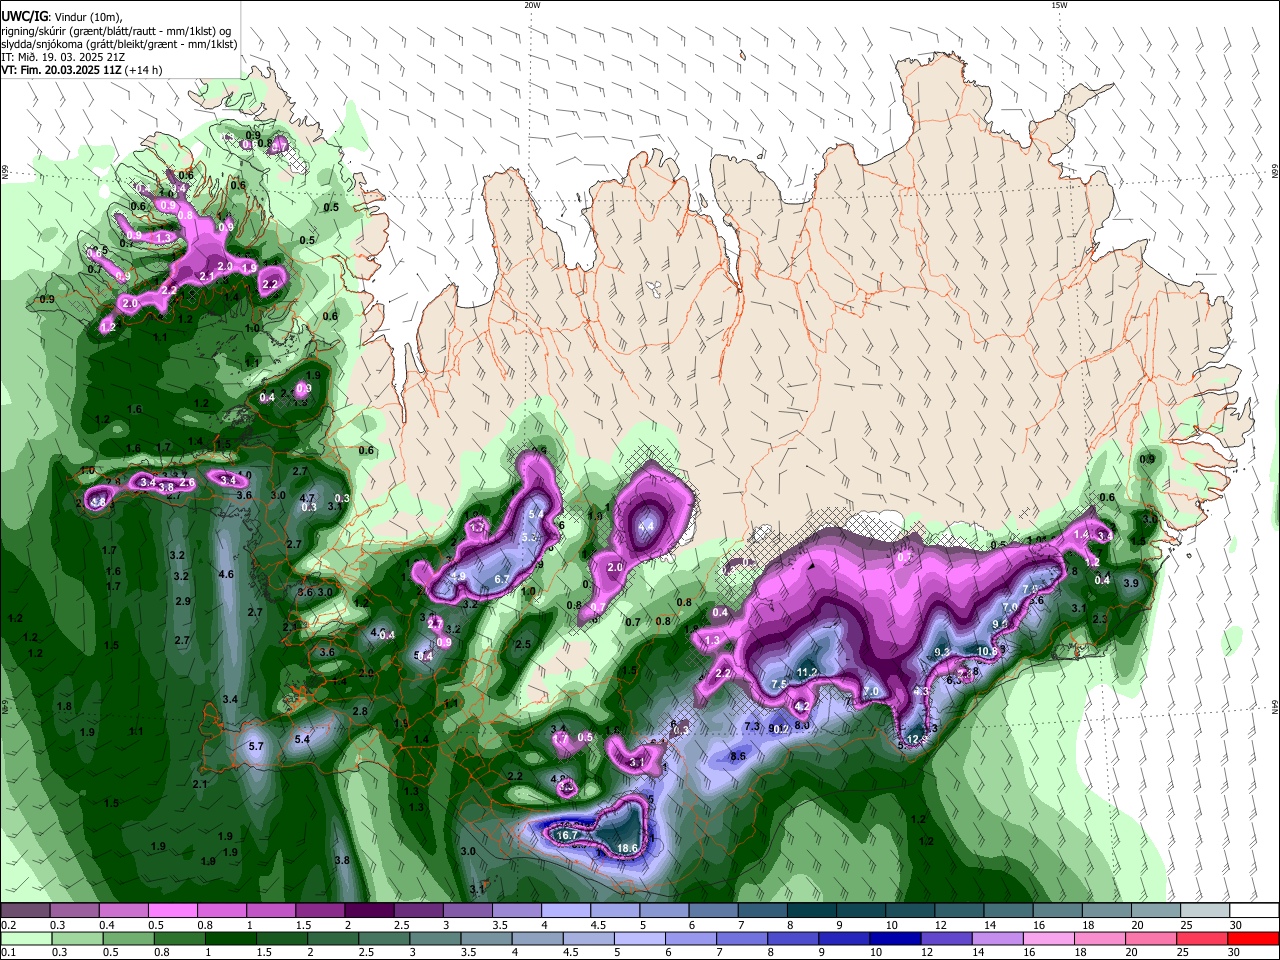
Task: Click the 'slydda/snjókoma' legend description line
Action: pyautogui.click(x=119, y=44)
